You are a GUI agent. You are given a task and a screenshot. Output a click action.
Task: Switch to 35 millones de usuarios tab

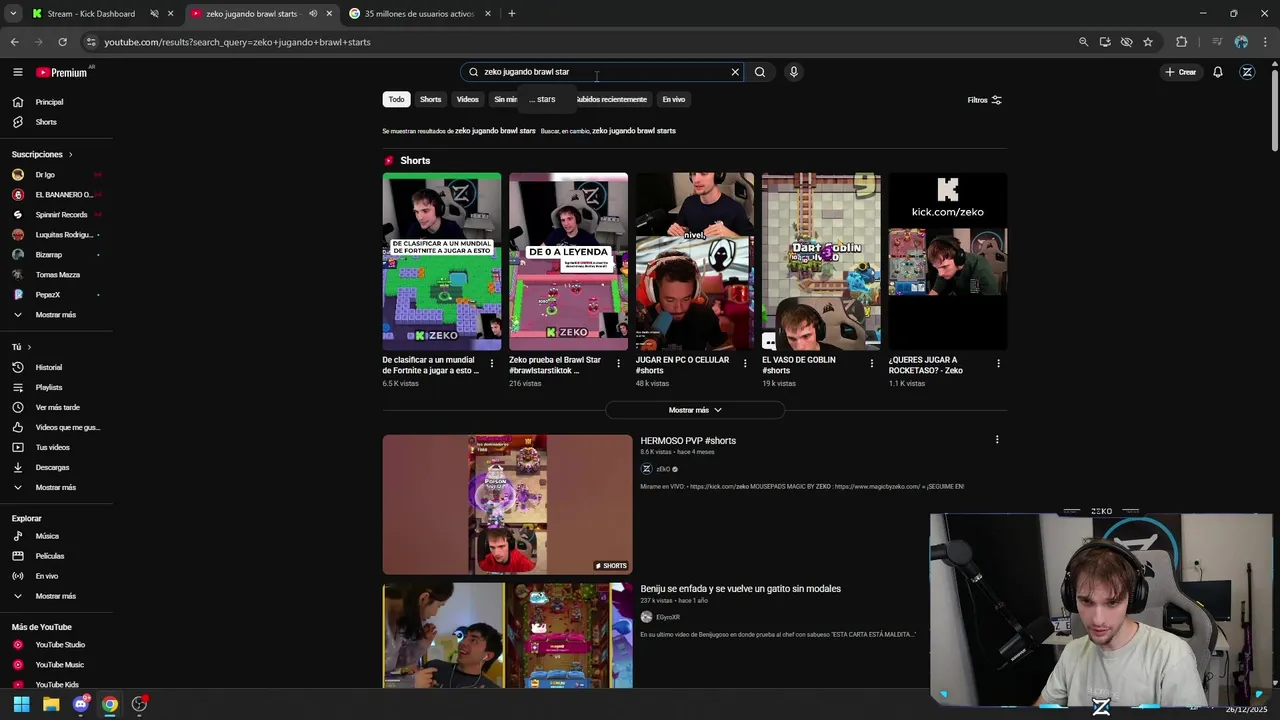coord(419,14)
